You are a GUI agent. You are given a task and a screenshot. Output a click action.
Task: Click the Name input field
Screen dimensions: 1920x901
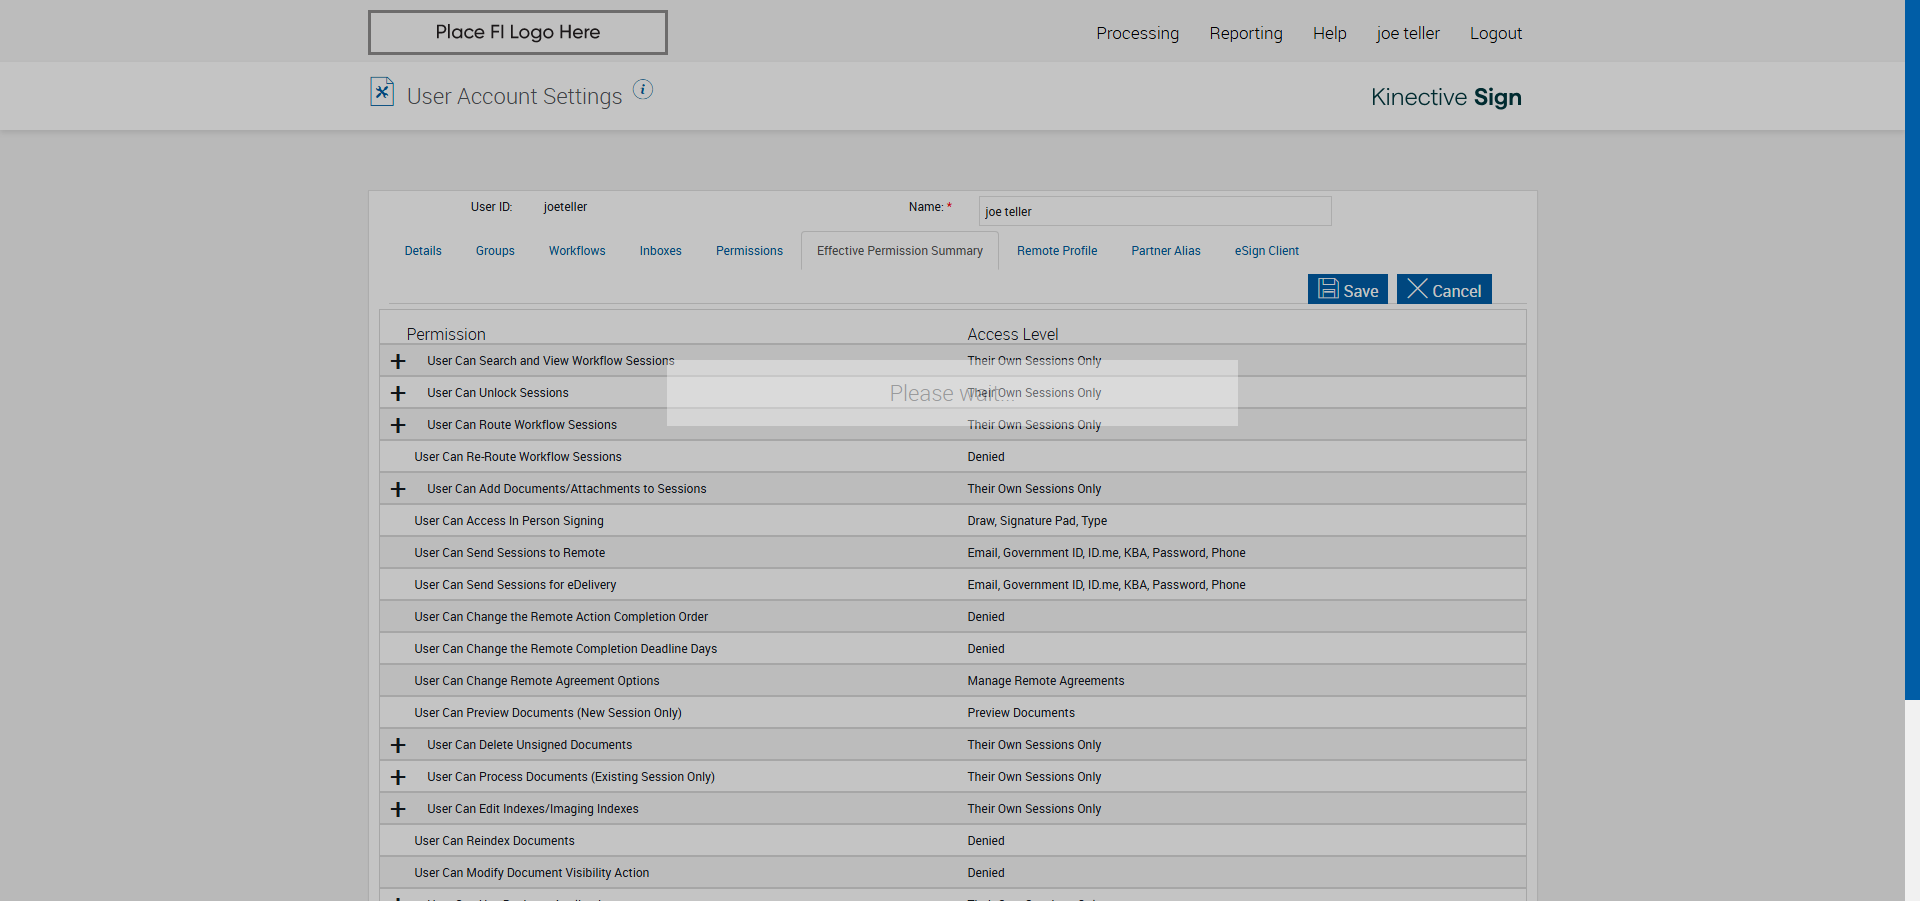(x=1155, y=211)
